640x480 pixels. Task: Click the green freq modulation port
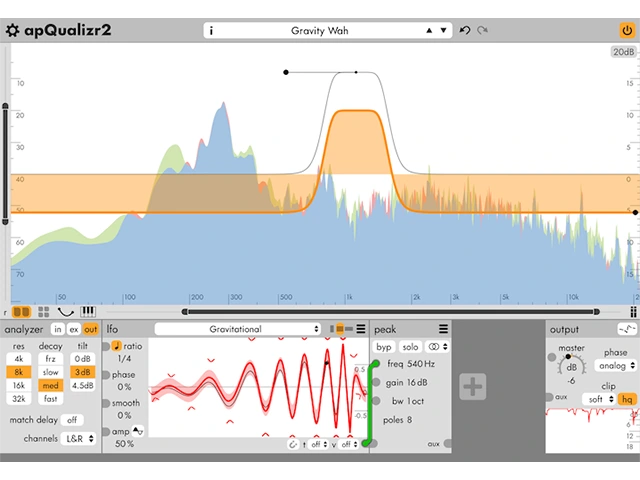[375, 364]
